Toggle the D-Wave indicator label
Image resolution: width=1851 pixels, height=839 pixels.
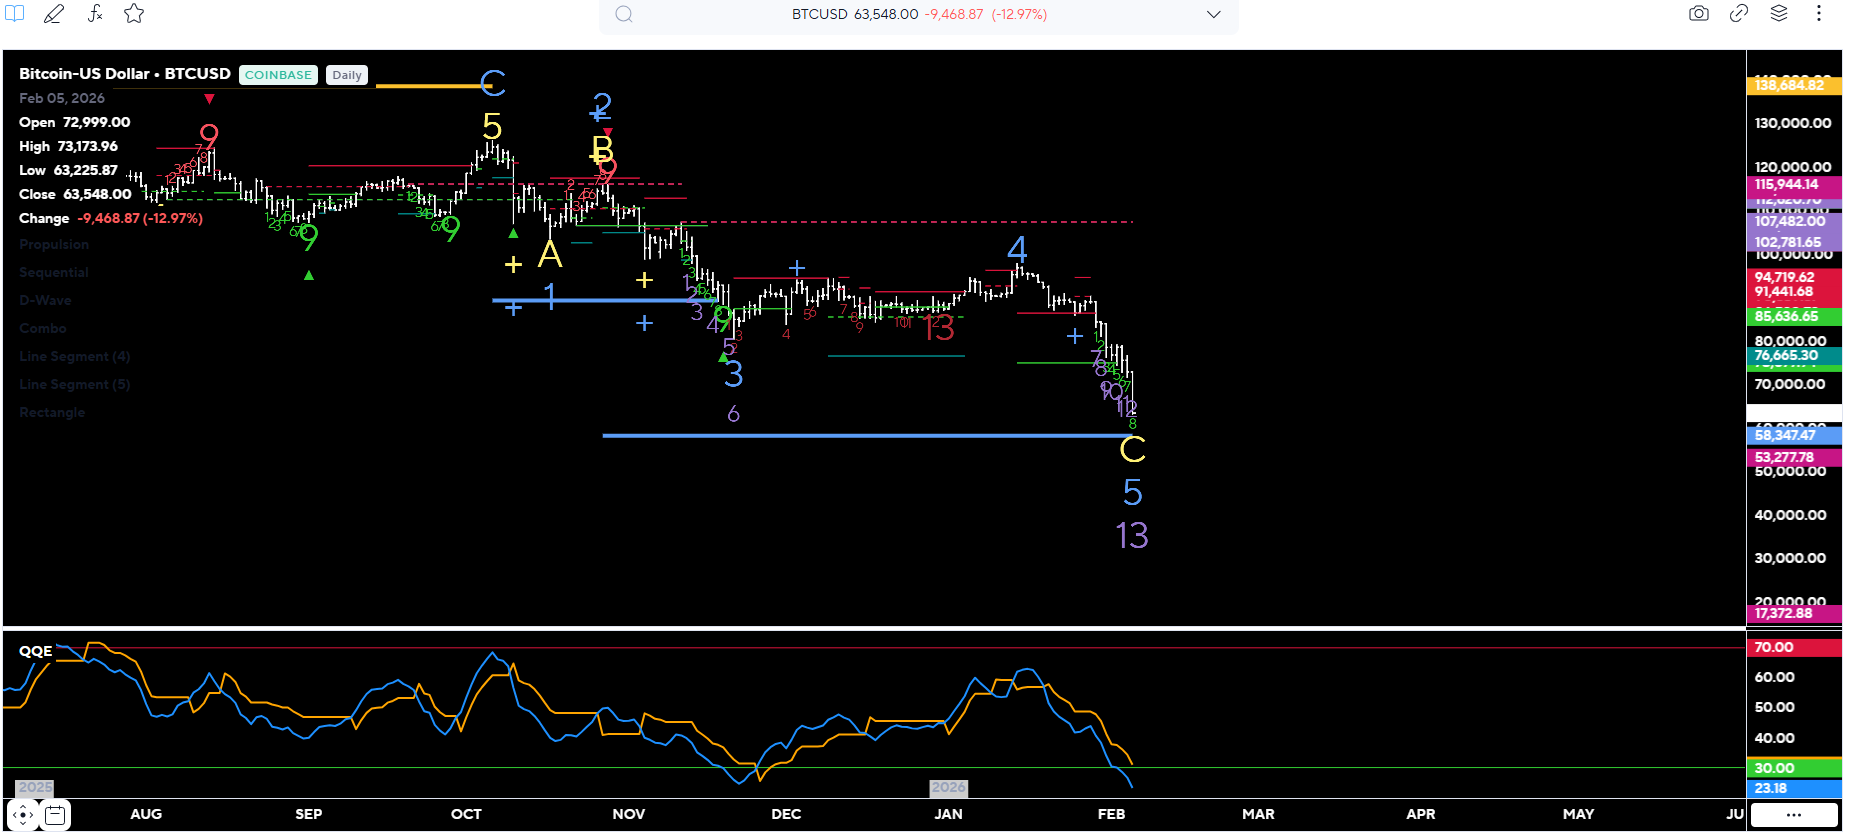point(45,300)
